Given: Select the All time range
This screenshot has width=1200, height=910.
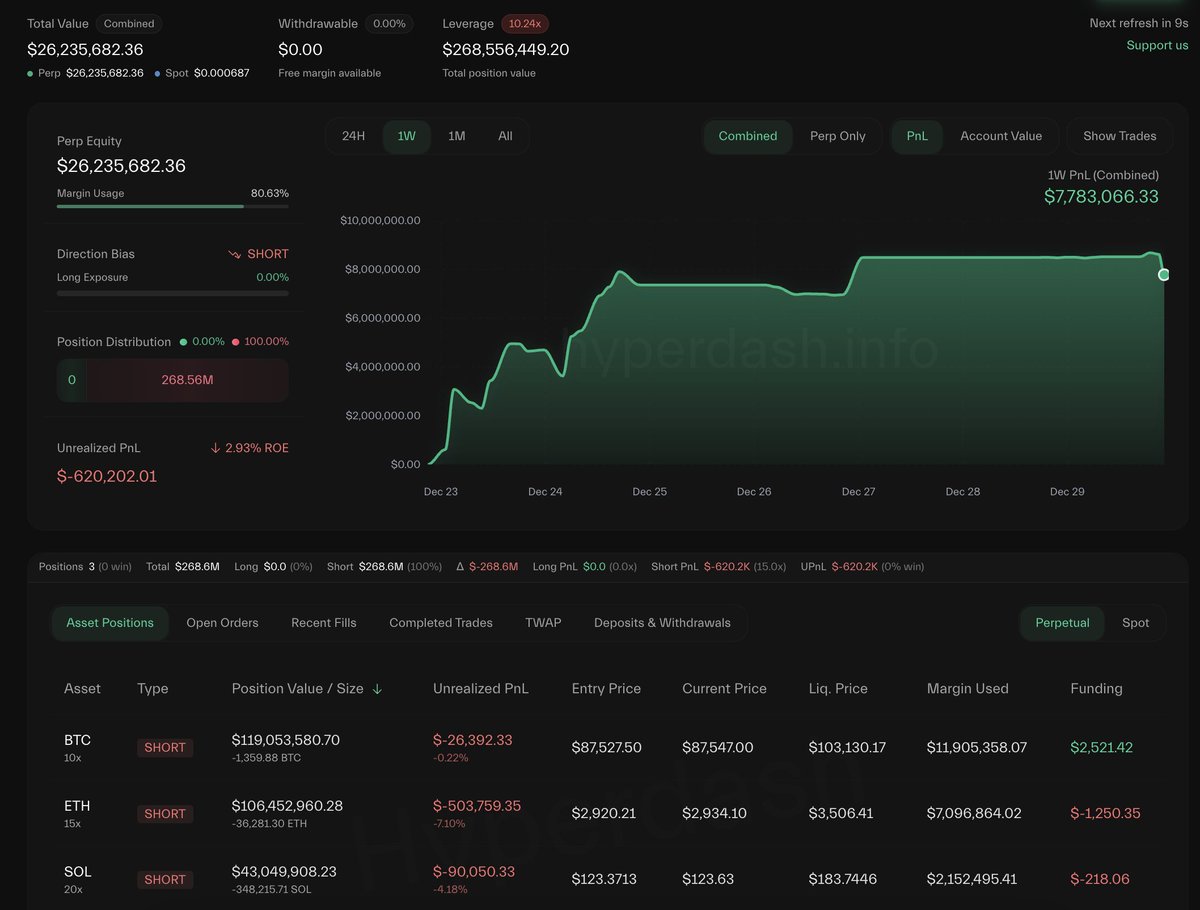Looking at the screenshot, I should (x=505, y=136).
